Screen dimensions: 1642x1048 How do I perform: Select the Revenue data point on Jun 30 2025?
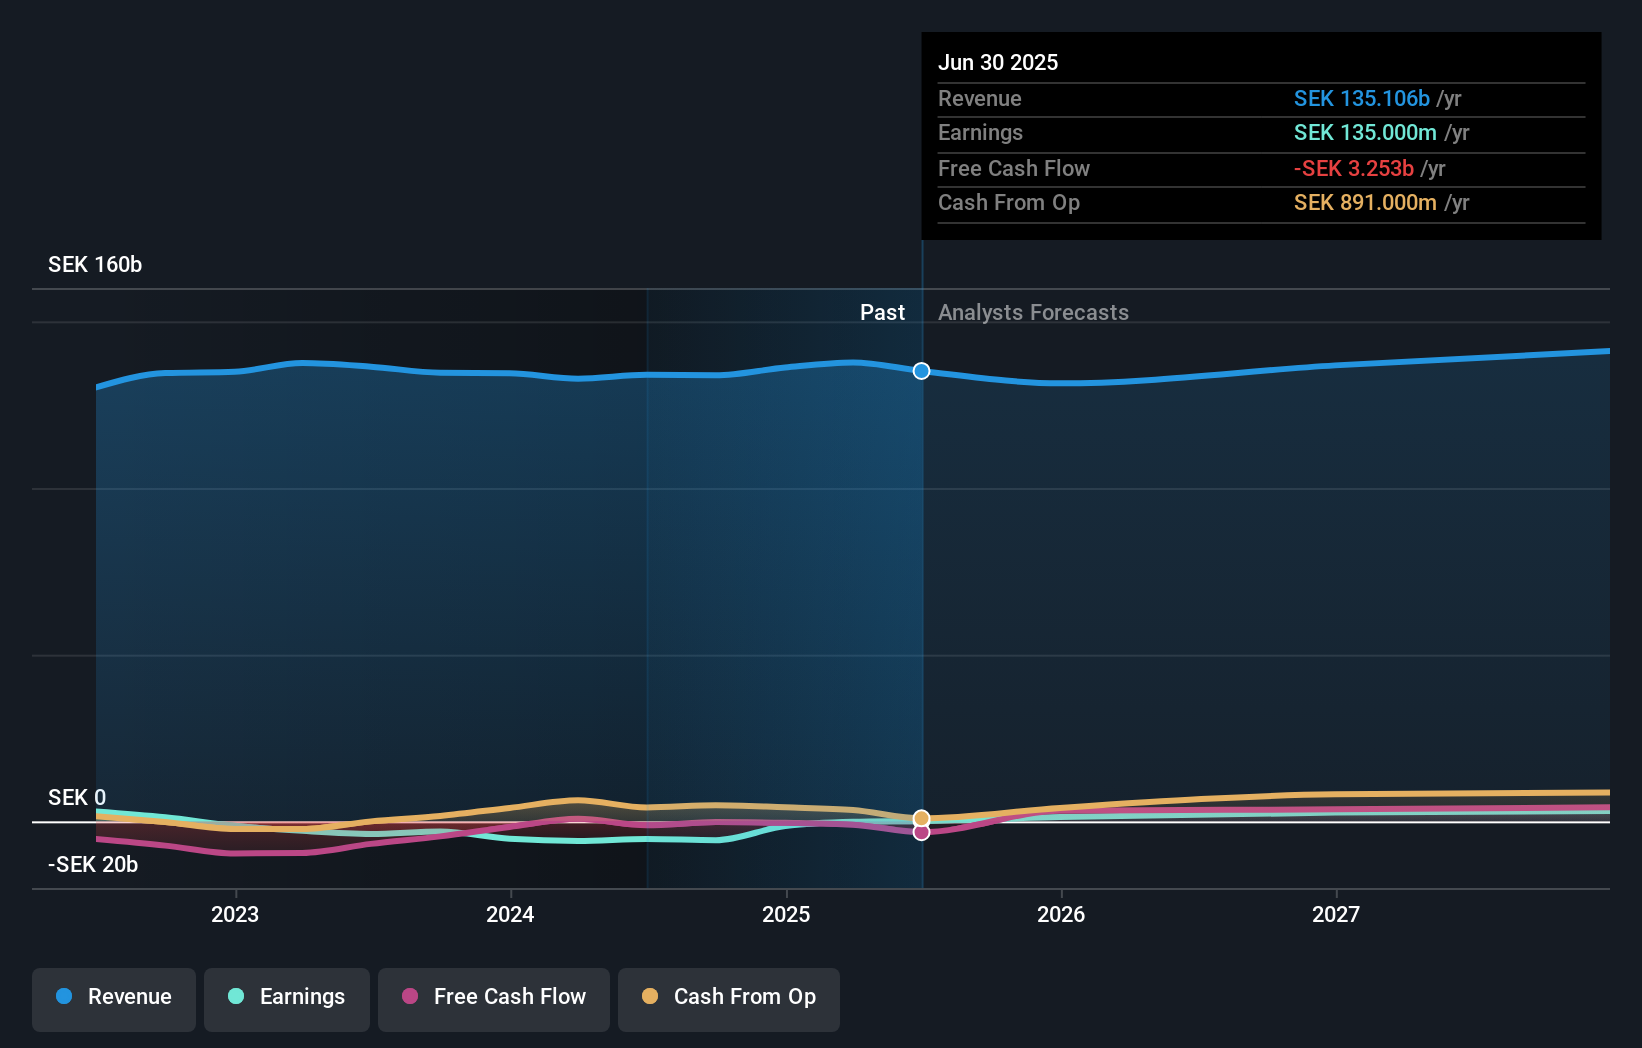tap(922, 371)
